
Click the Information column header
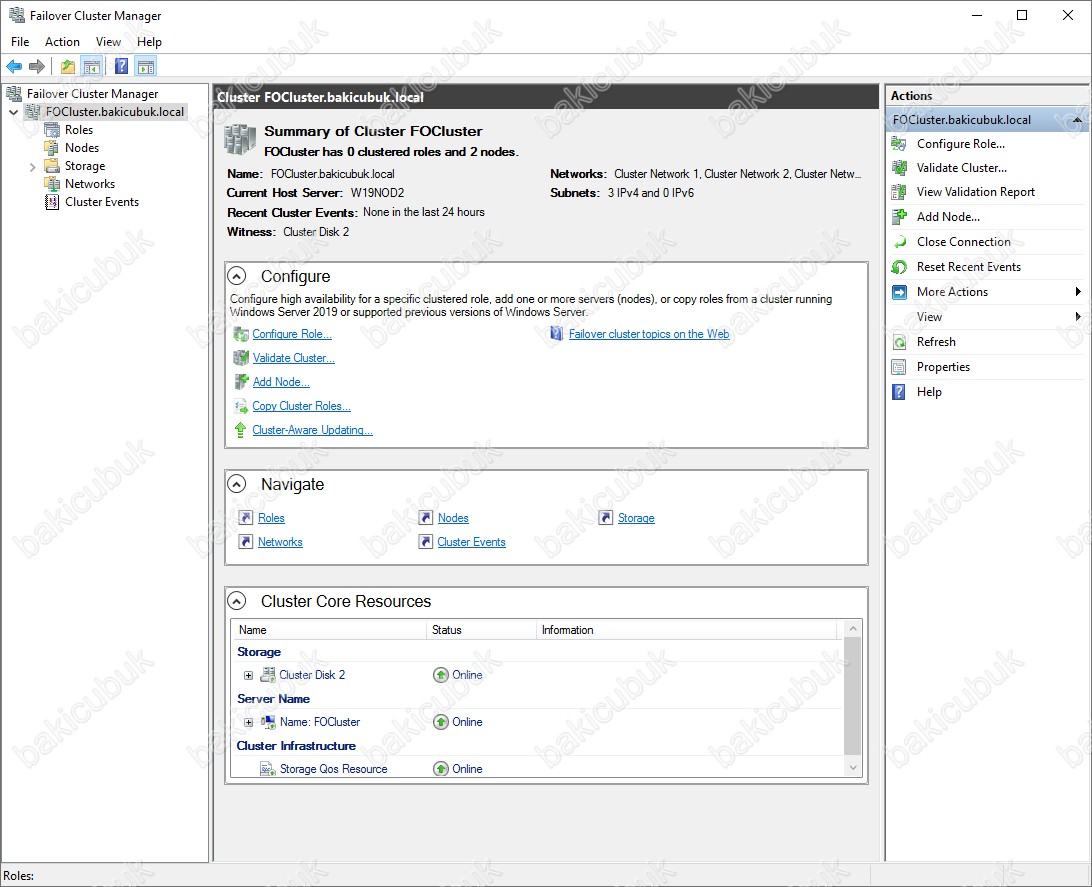pos(687,630)
